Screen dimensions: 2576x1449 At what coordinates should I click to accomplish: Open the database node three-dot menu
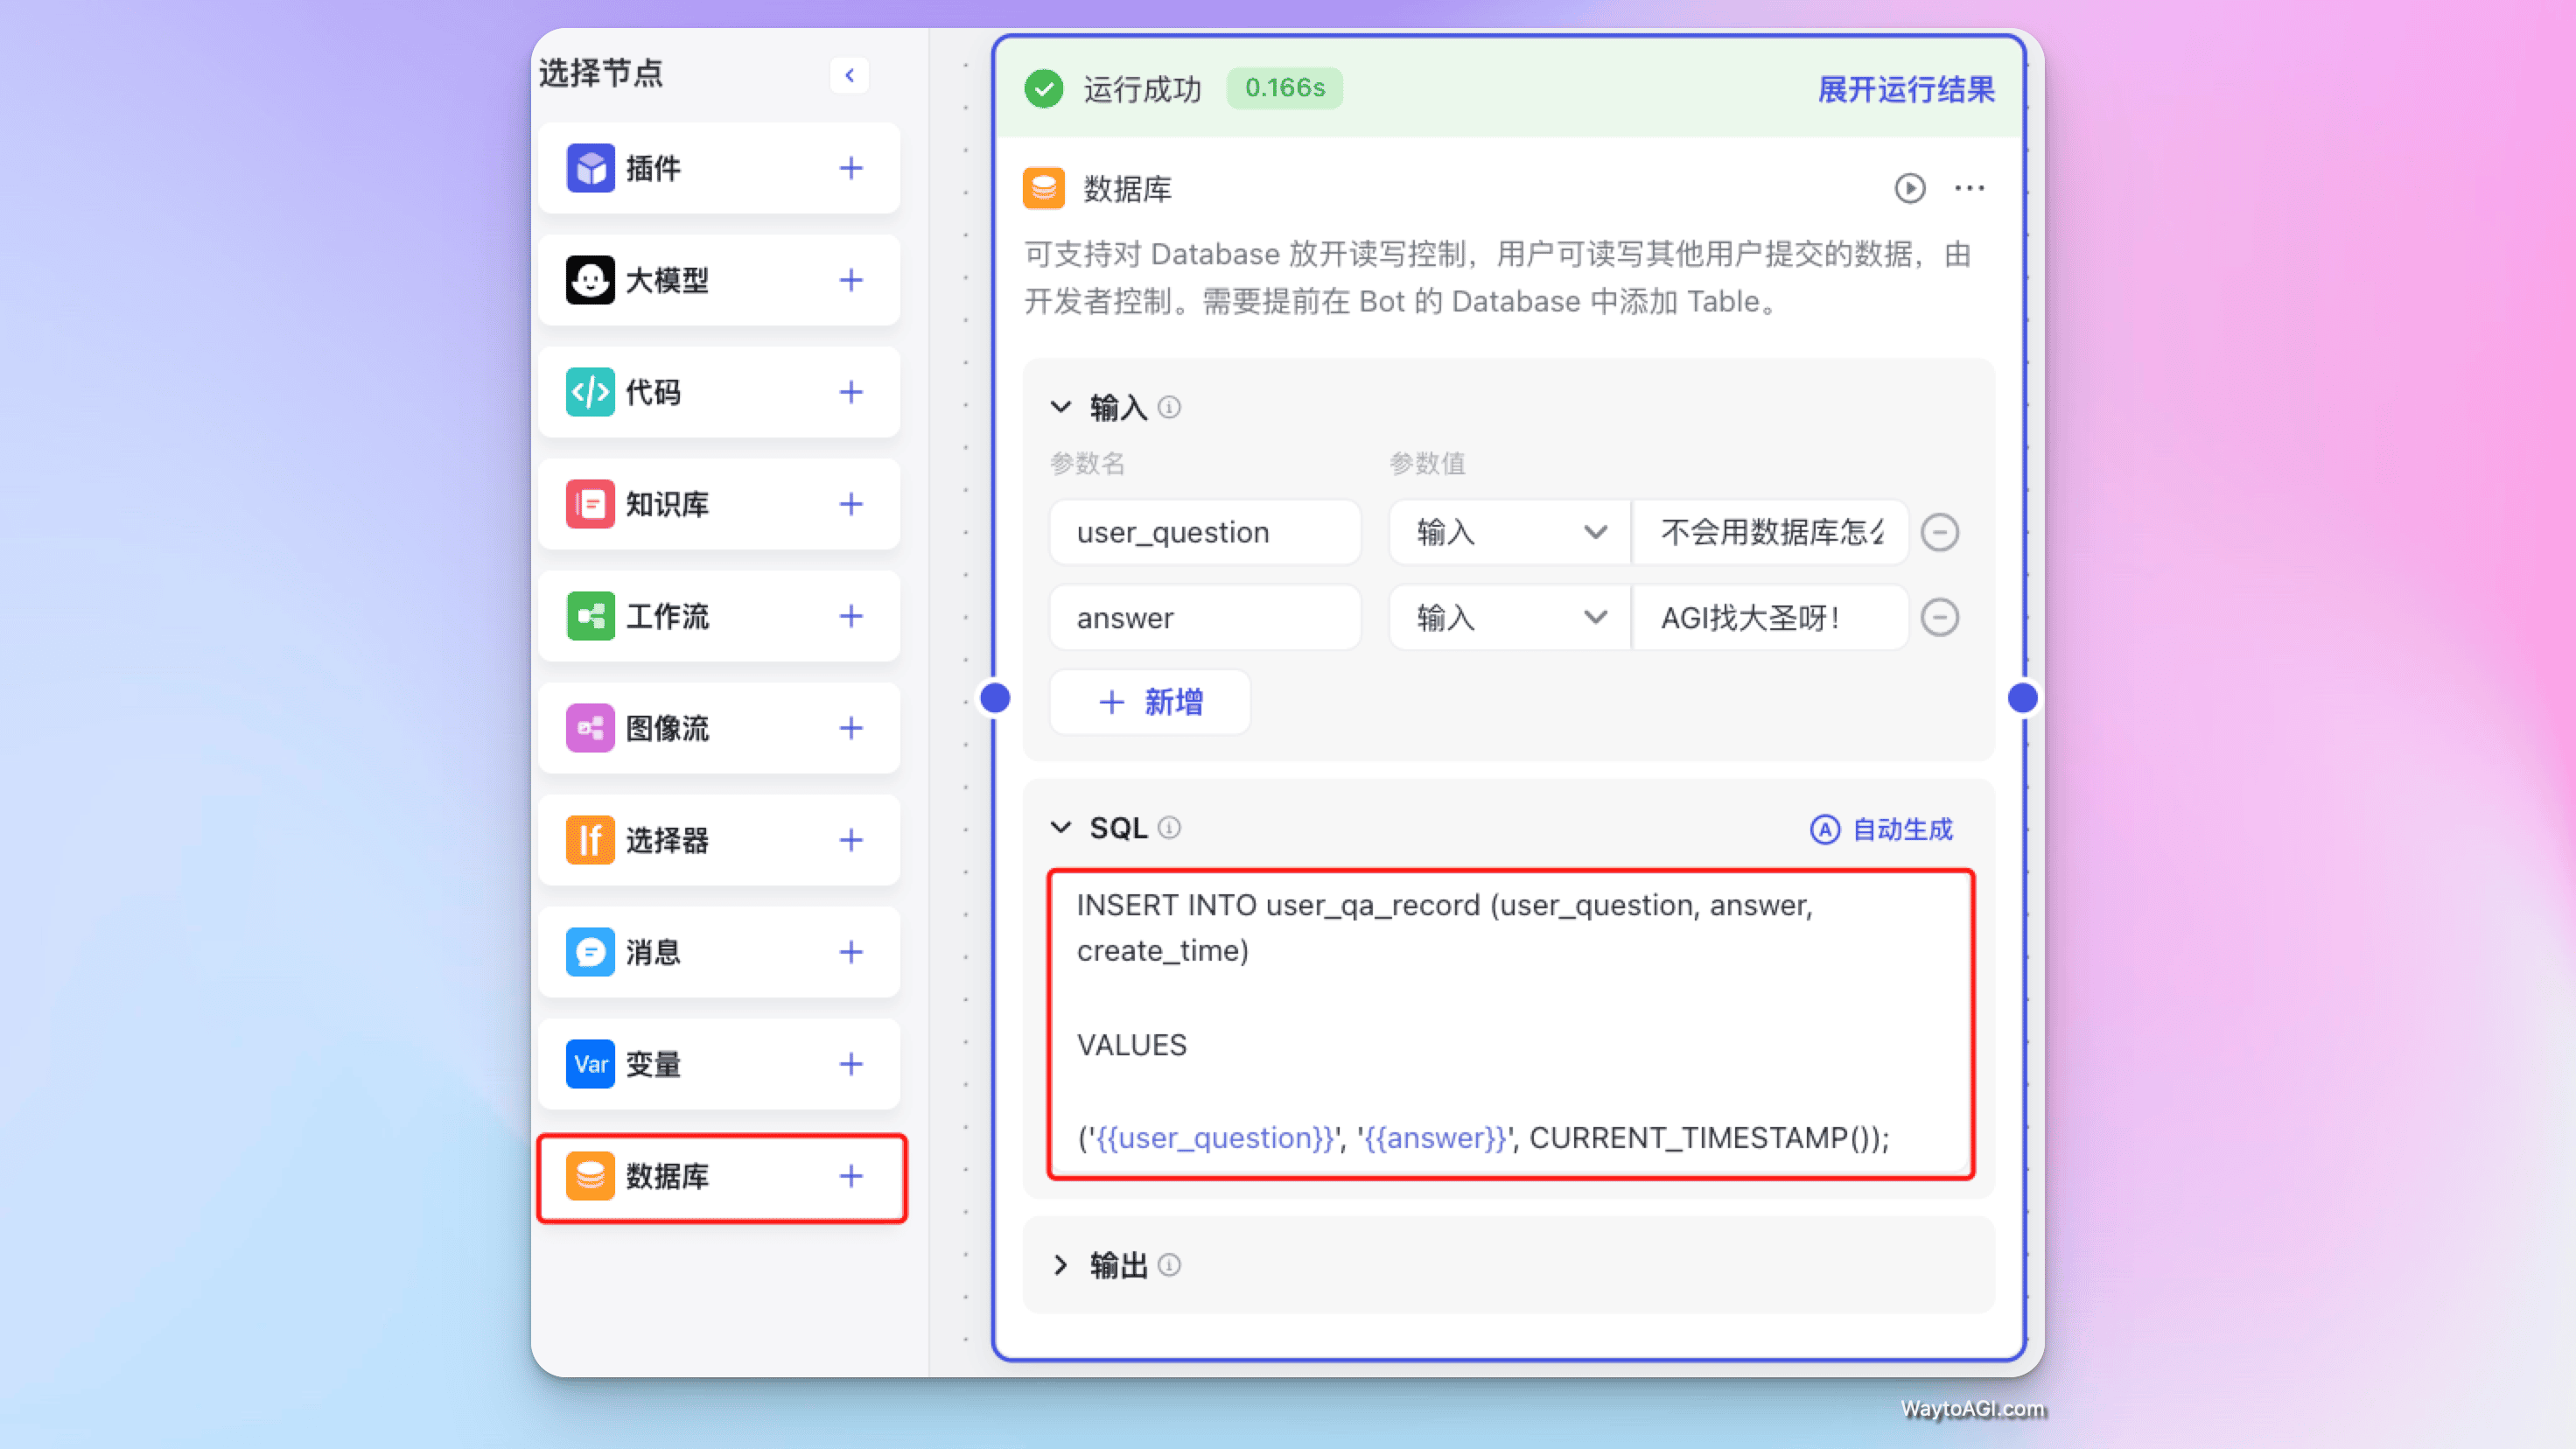click(1969, 188)
